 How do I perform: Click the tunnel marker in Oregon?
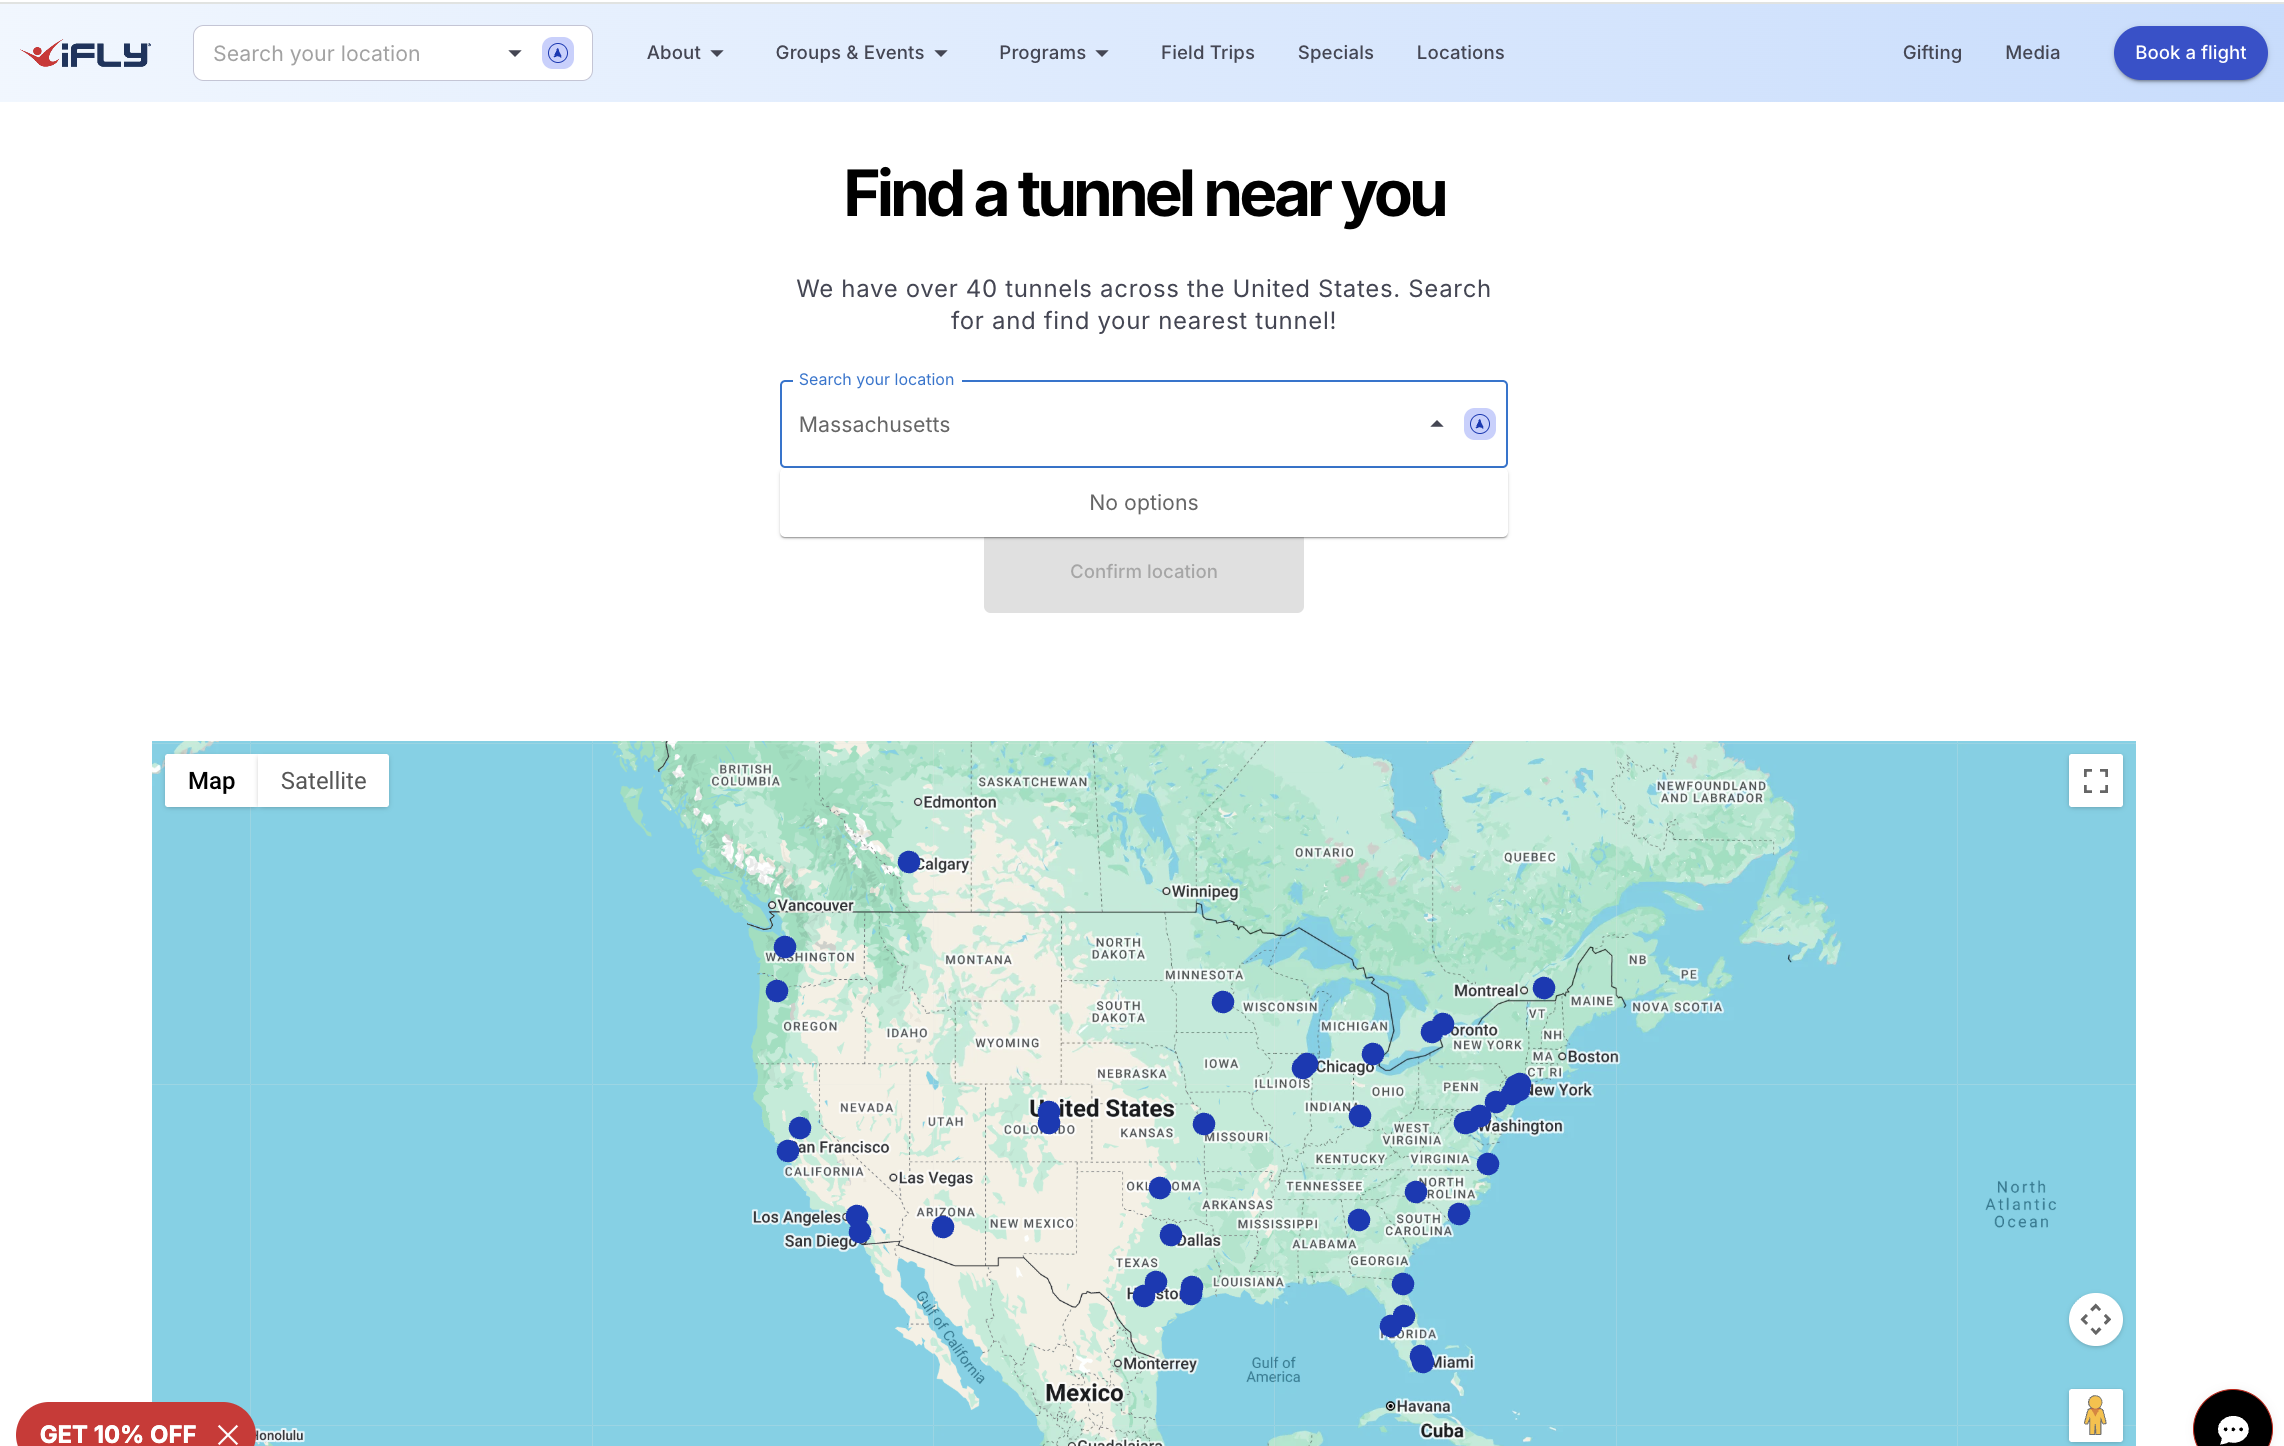click(x=776, y=991)
